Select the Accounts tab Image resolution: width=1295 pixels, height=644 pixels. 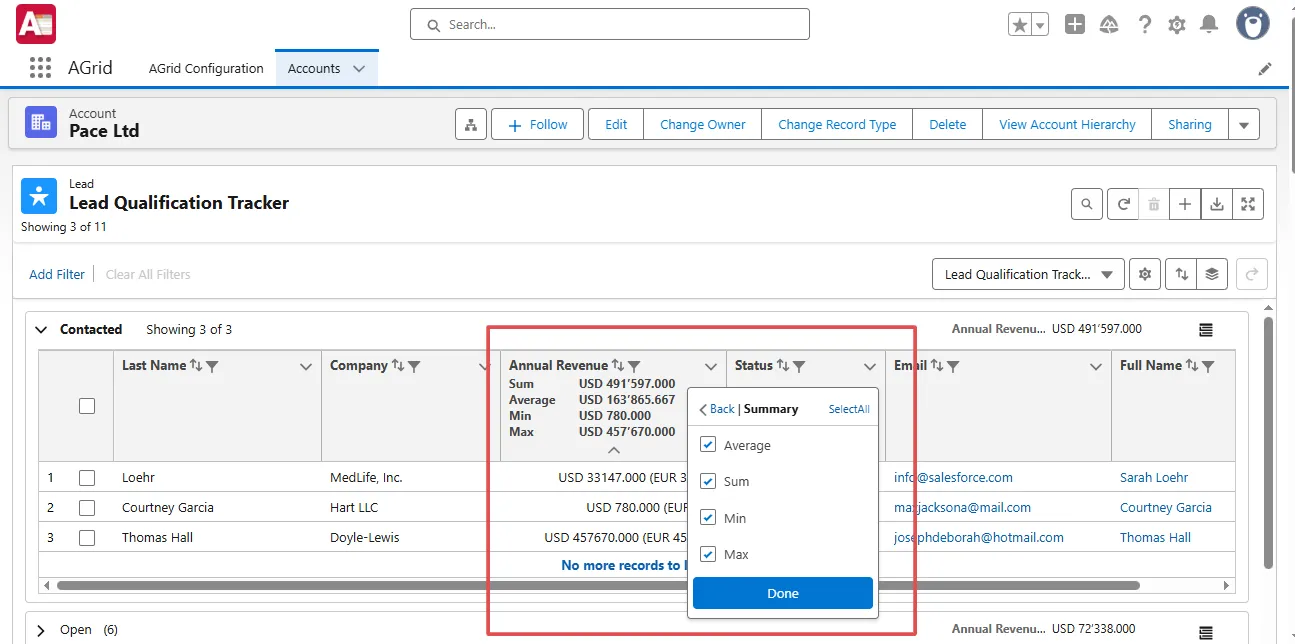314,69
